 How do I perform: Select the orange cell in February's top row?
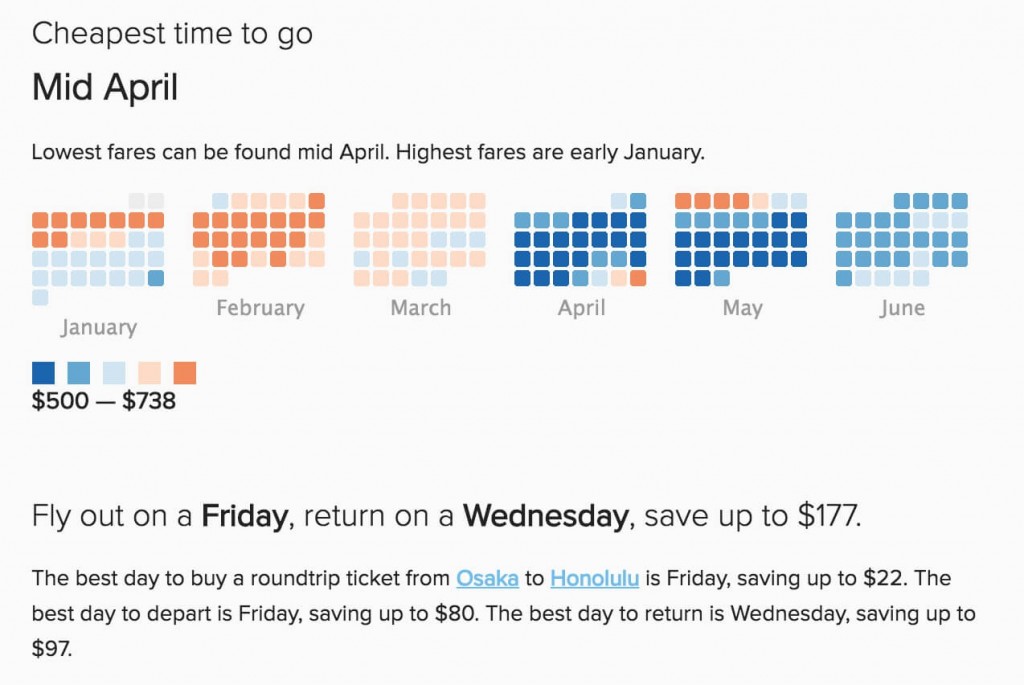coord(317,200)
